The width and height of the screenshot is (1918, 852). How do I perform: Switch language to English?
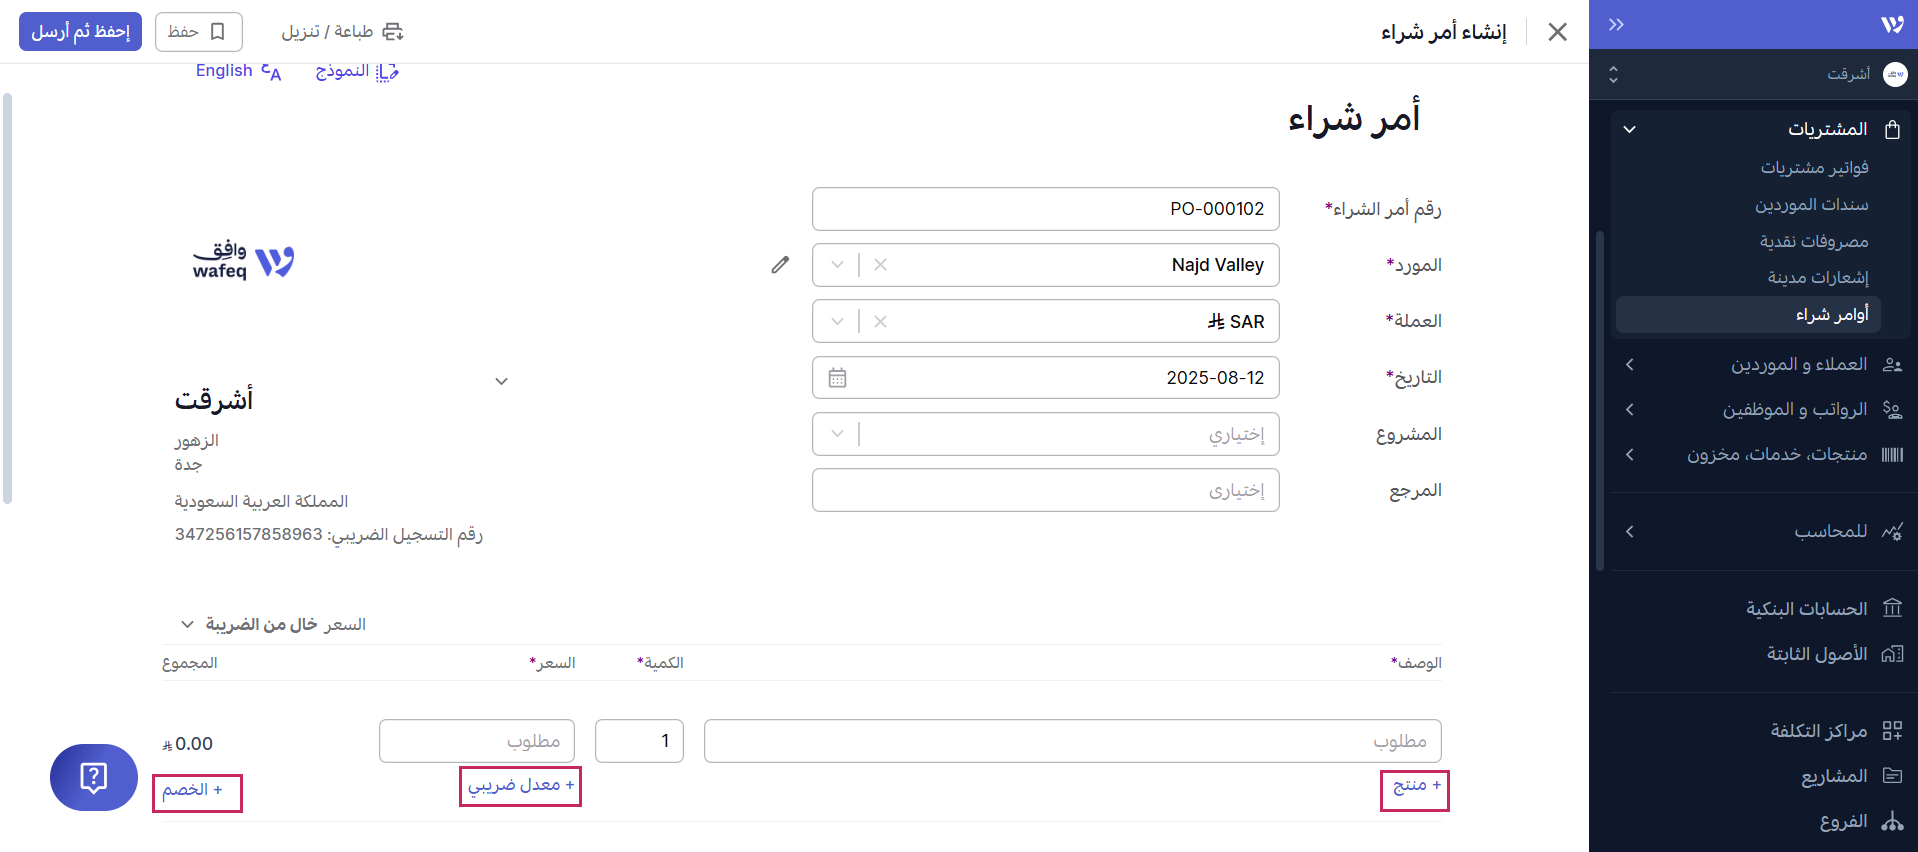[238, 71]
